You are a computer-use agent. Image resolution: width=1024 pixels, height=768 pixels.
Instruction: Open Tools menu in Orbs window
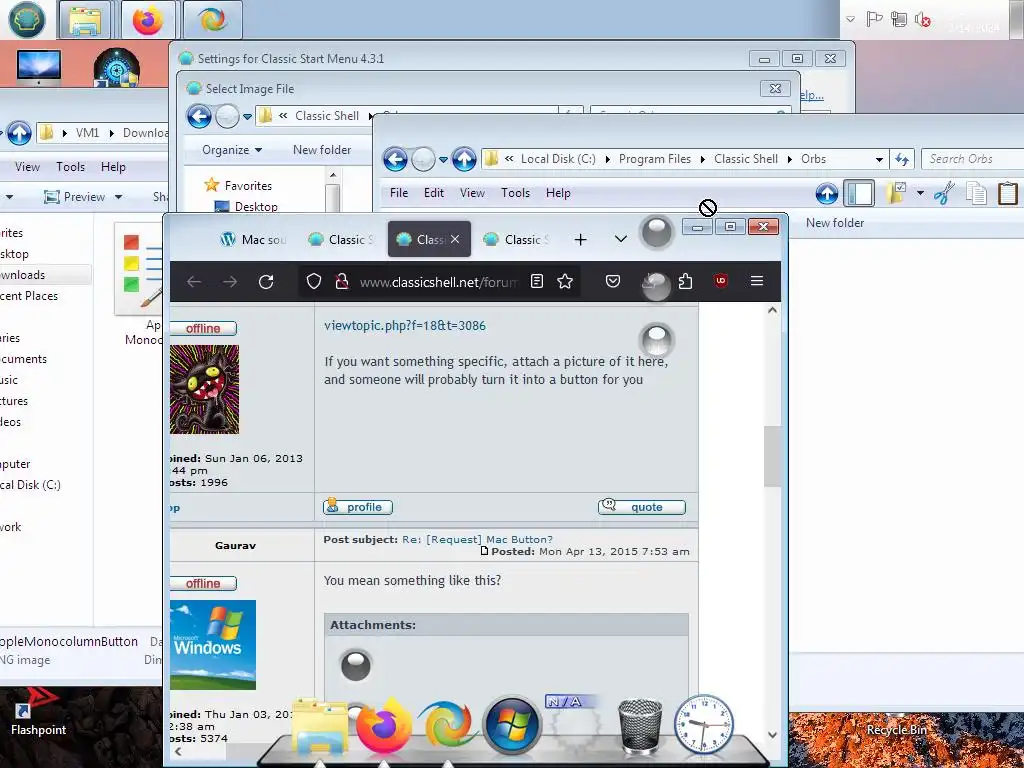[515, 193]
